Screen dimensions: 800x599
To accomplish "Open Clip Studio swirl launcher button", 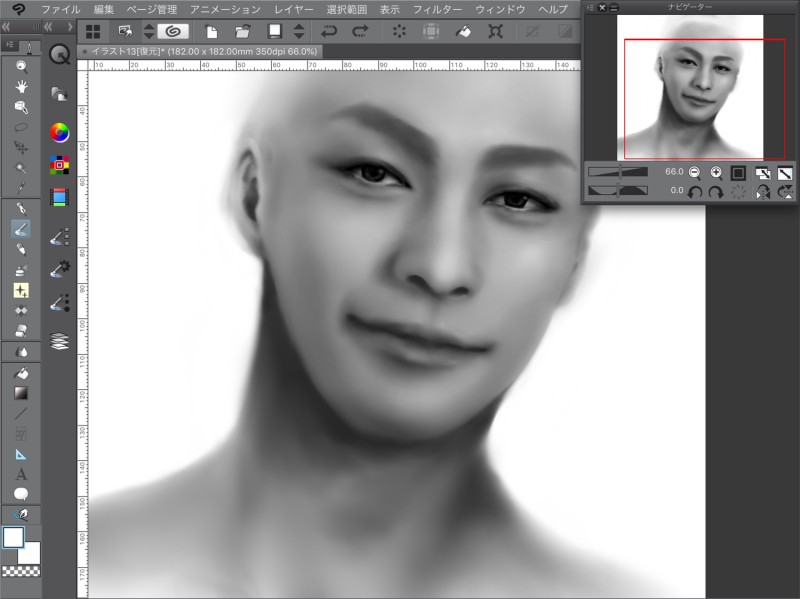I will 173,32.
